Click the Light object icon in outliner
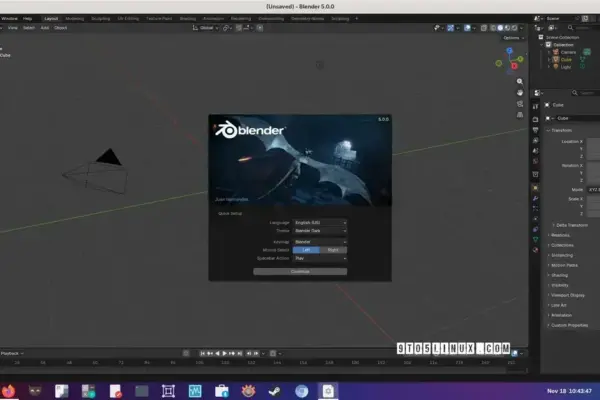The height and width of the screenshot is (400, 600). point(556,67)
